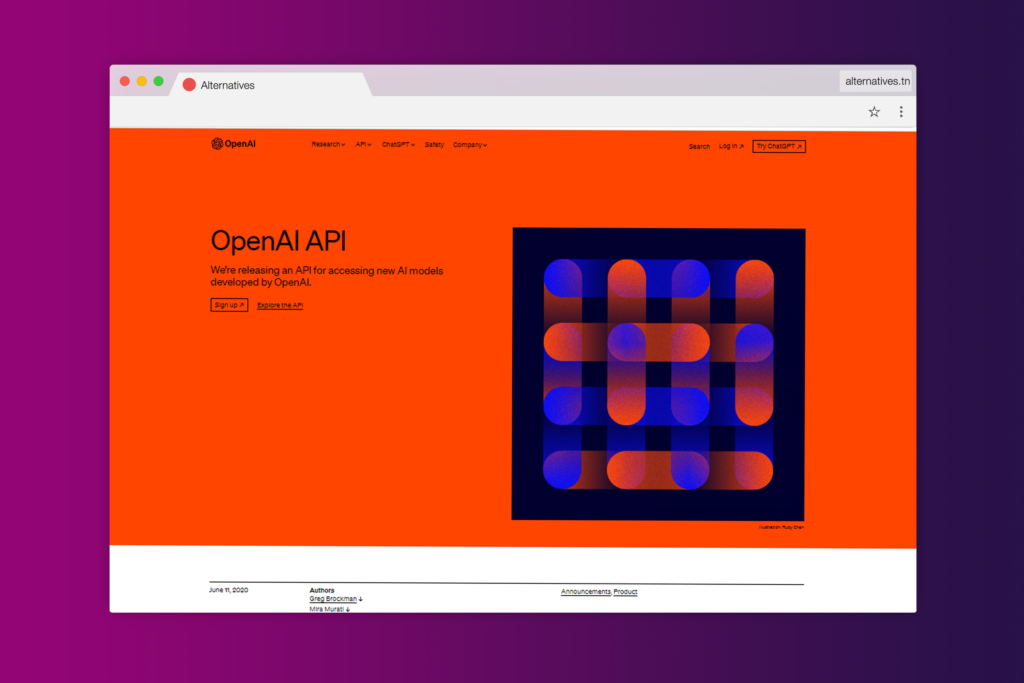Click the woven pattern illustration

pos(658,374)
